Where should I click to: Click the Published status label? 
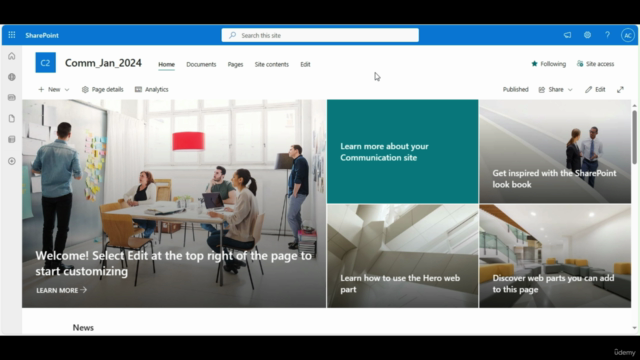(516, 89)
